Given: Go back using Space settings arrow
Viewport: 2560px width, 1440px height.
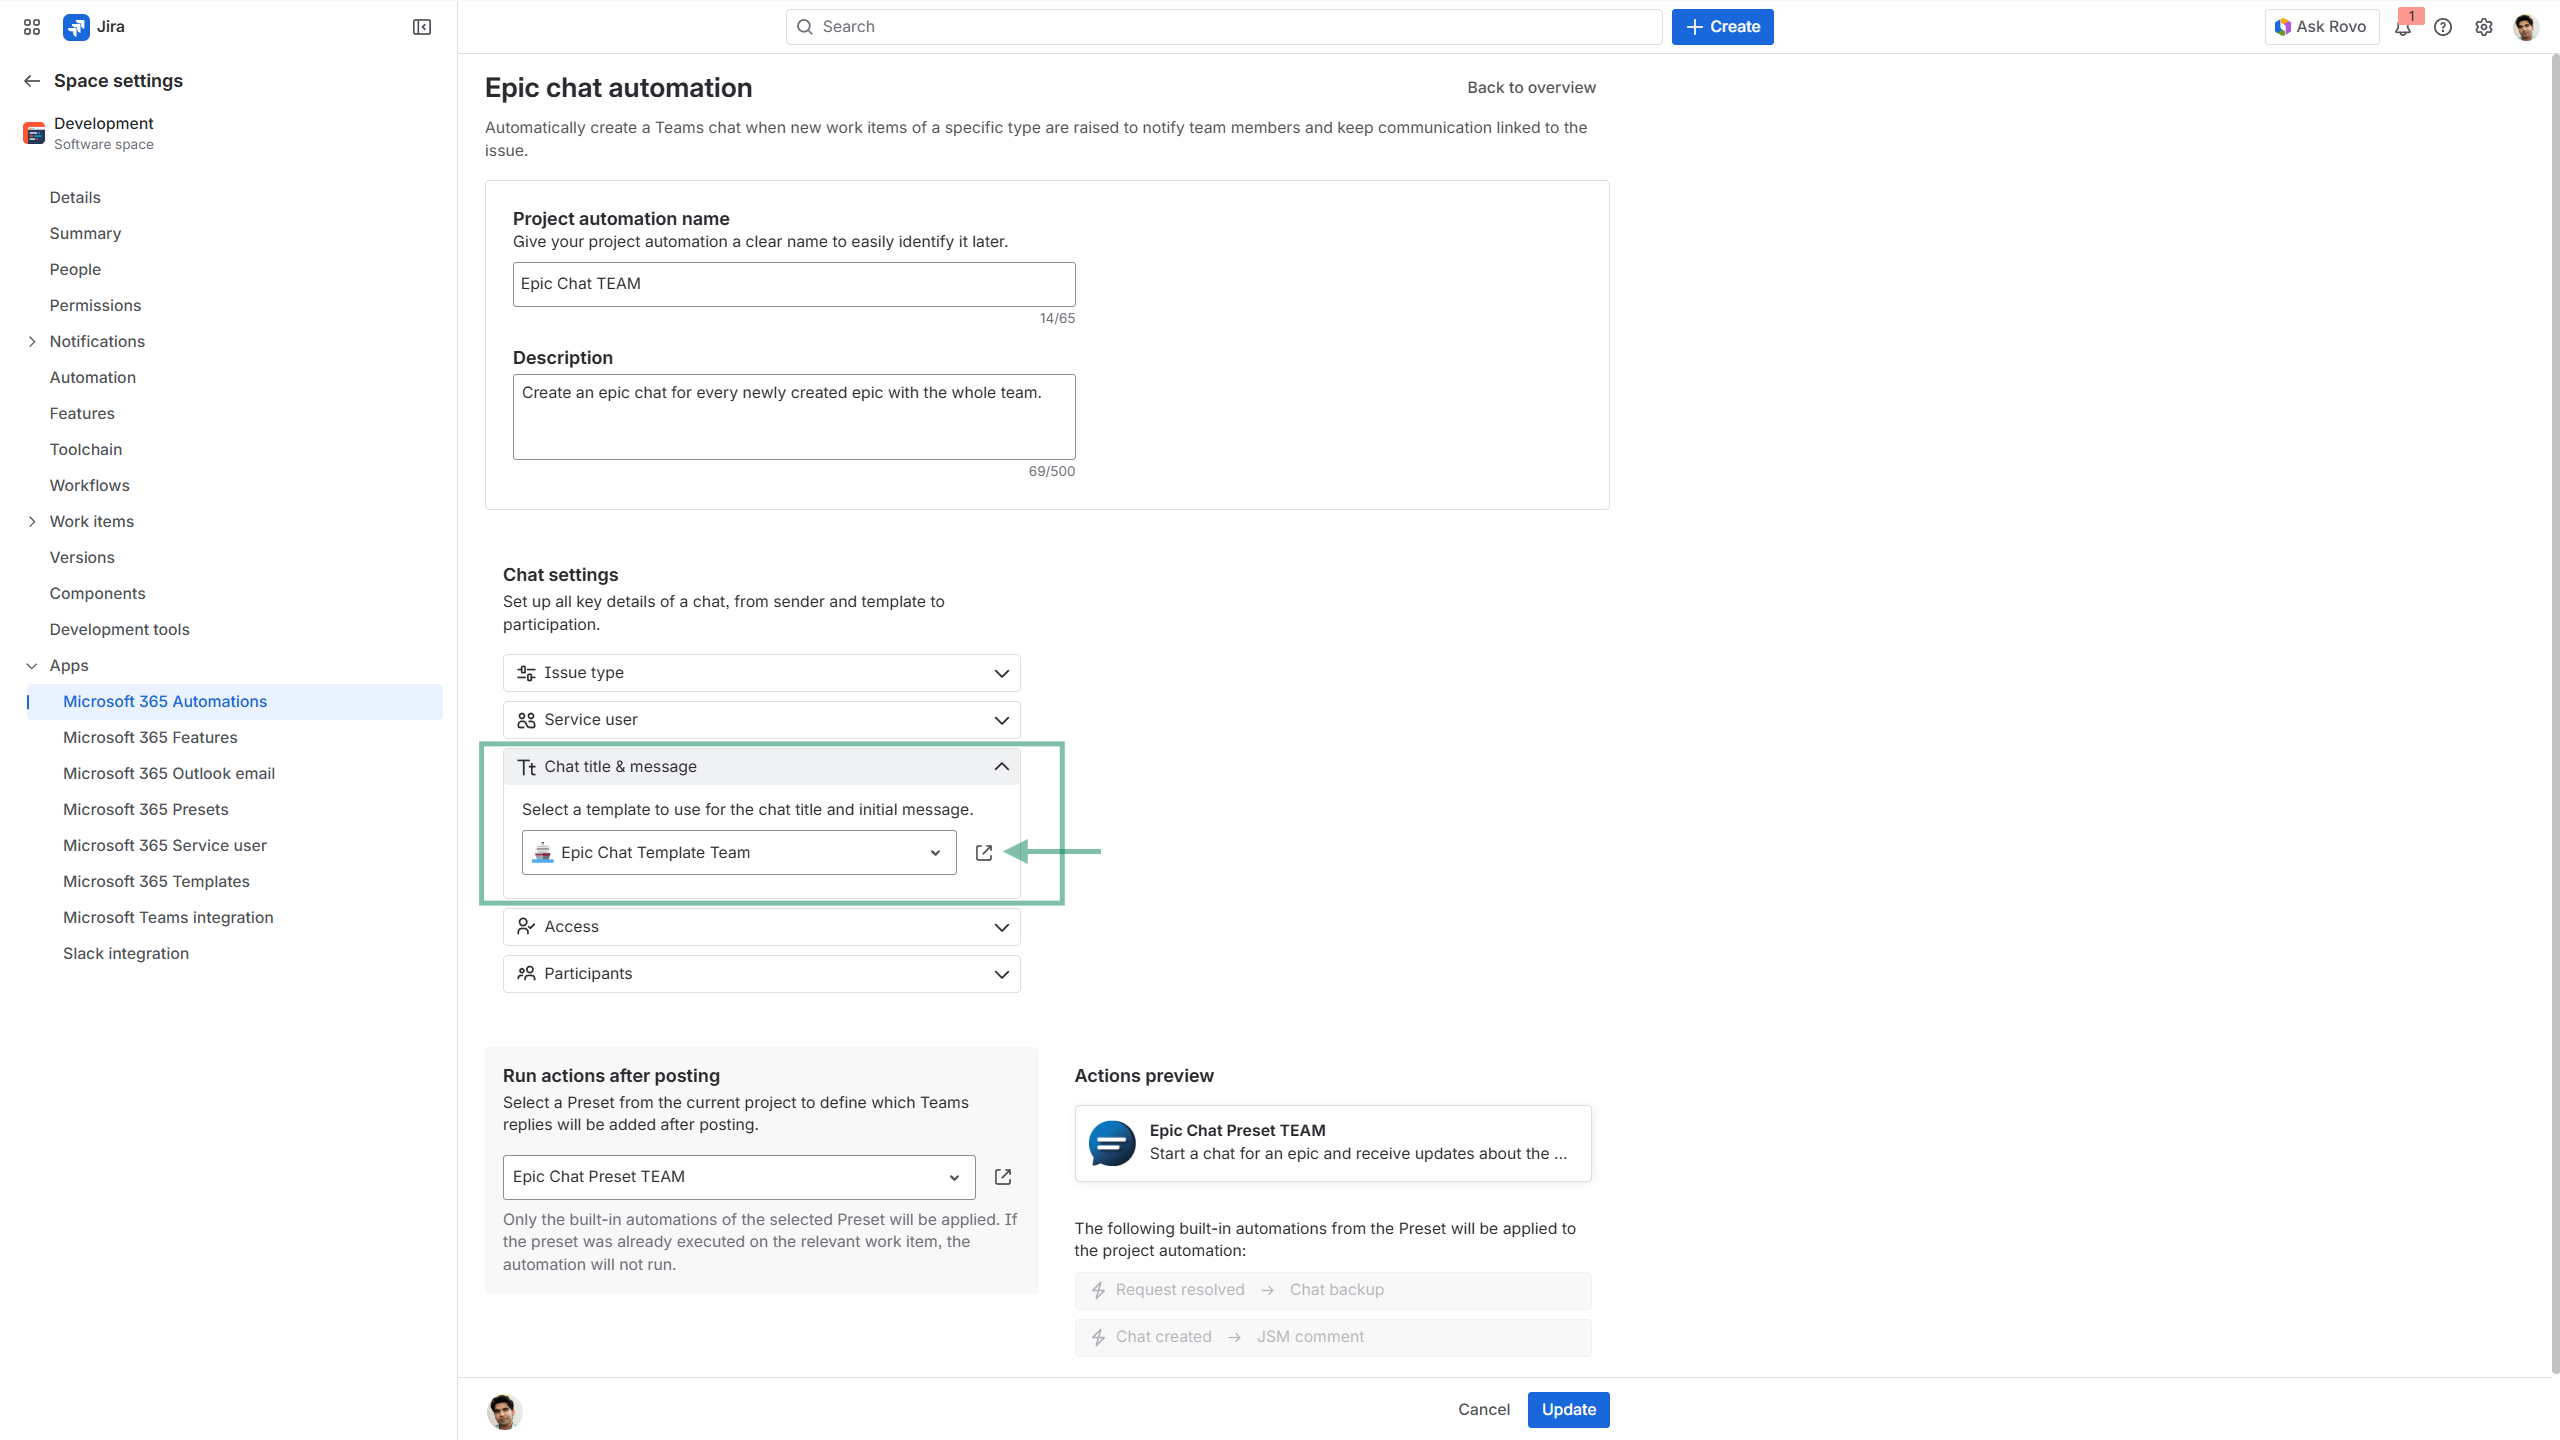Looking at the screenshot, I should 32,81.
